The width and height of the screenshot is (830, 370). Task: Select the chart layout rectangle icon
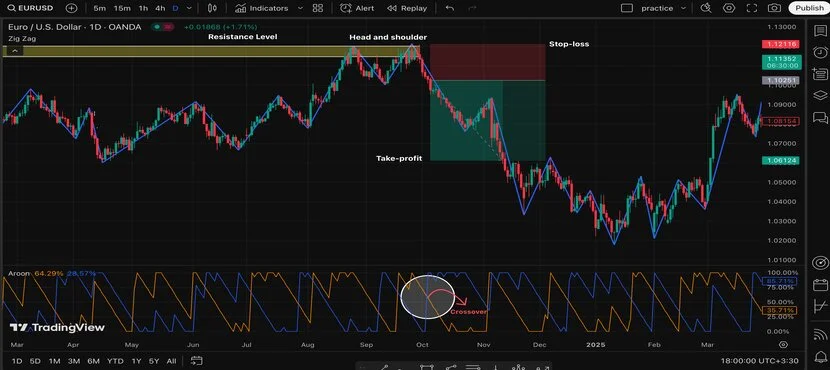pos(627,8)
